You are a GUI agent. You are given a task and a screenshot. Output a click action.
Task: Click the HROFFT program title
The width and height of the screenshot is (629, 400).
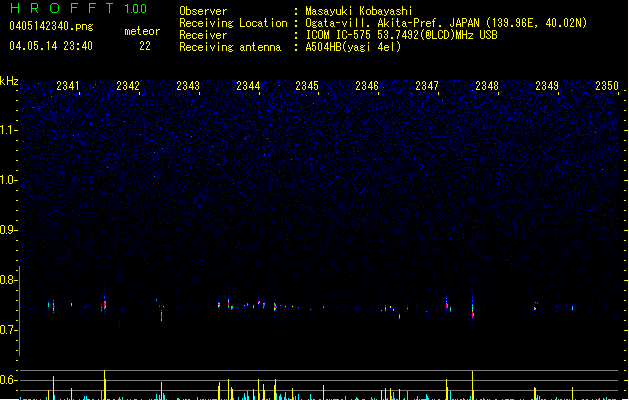[63, 8]
